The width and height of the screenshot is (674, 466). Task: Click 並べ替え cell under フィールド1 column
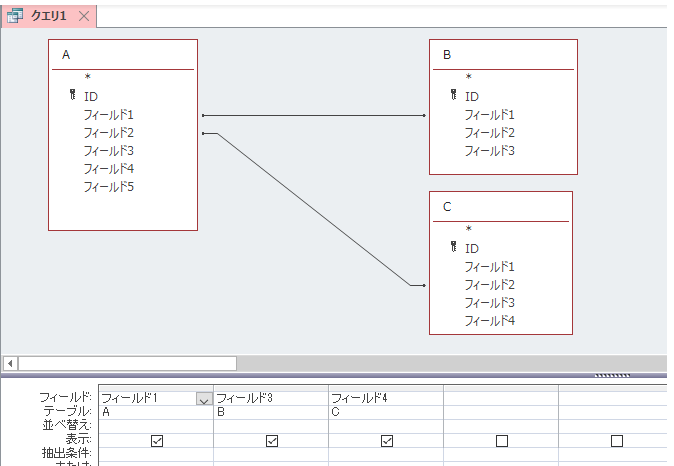(x=156, y=426)
